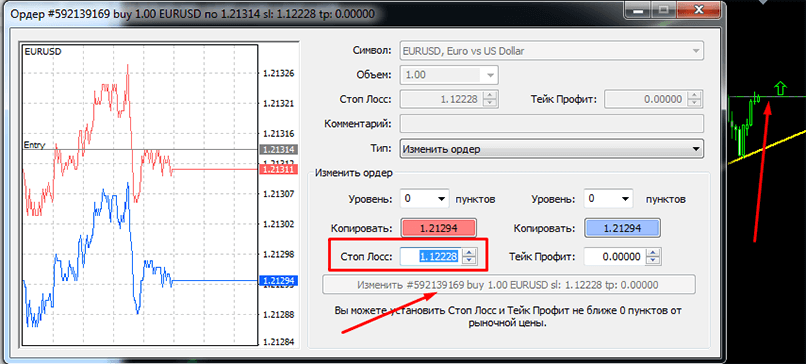Click the Комментарий text field
Image resolution: width=806 pixels, height=364 pixels.
(x=551, y=124)
